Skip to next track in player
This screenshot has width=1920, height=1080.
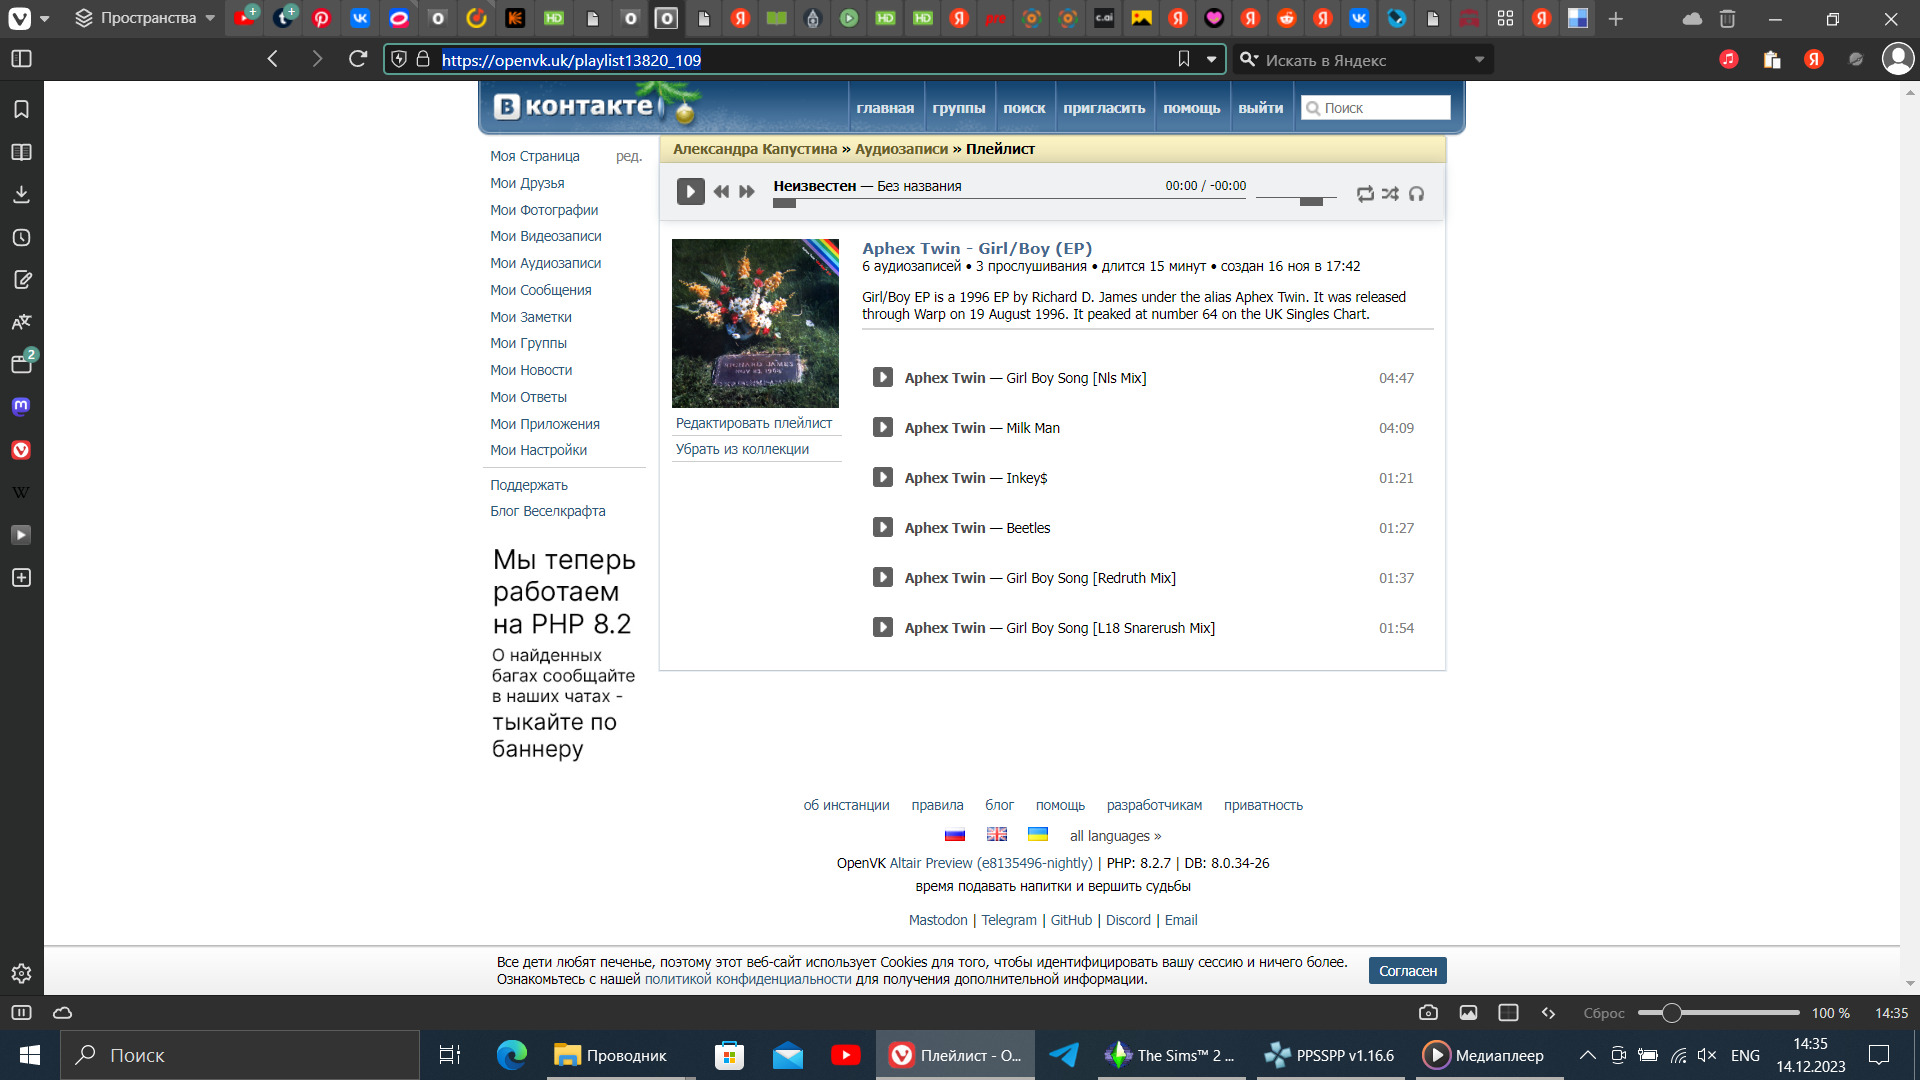747,192
